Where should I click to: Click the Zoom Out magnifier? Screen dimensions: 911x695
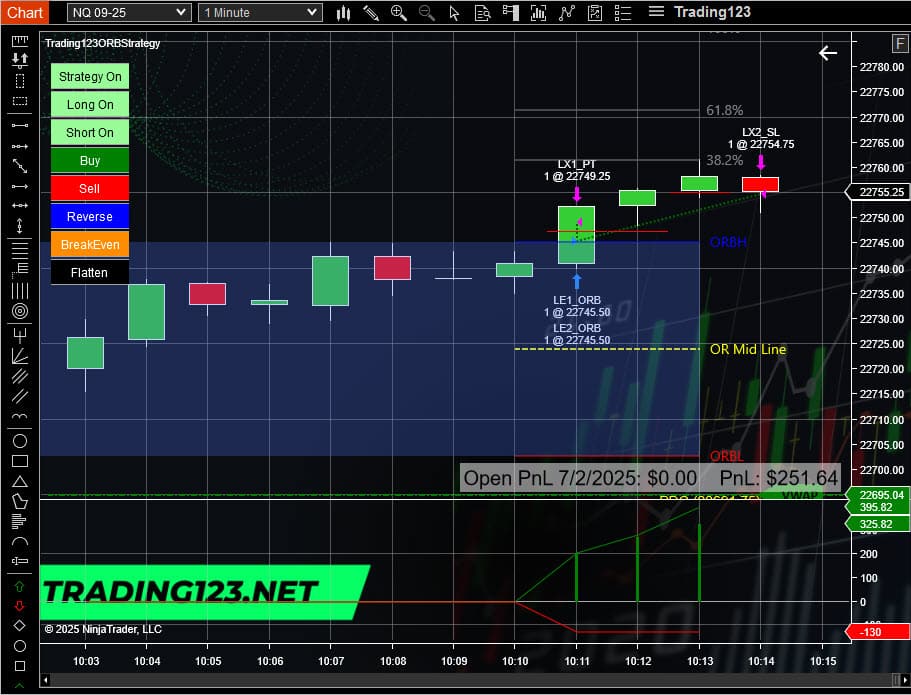pyautogui.click(x=427, y=13)
